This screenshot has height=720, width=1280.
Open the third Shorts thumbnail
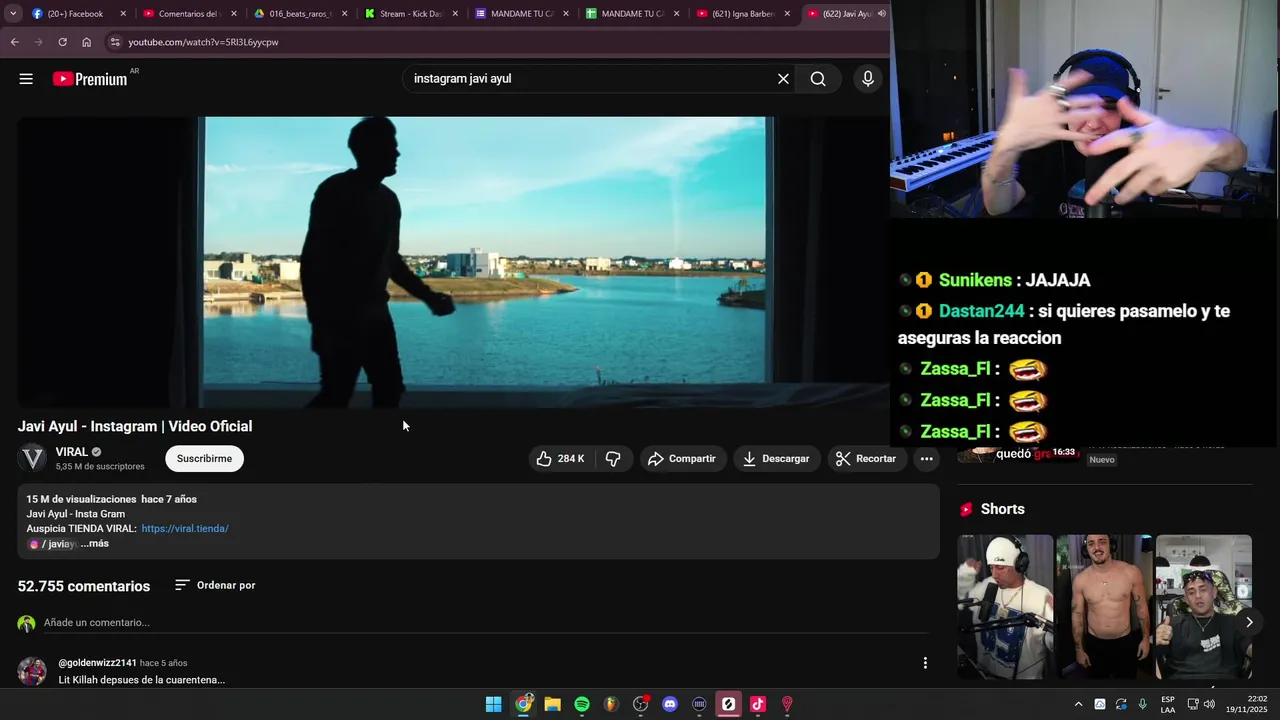pos(1203,607)
